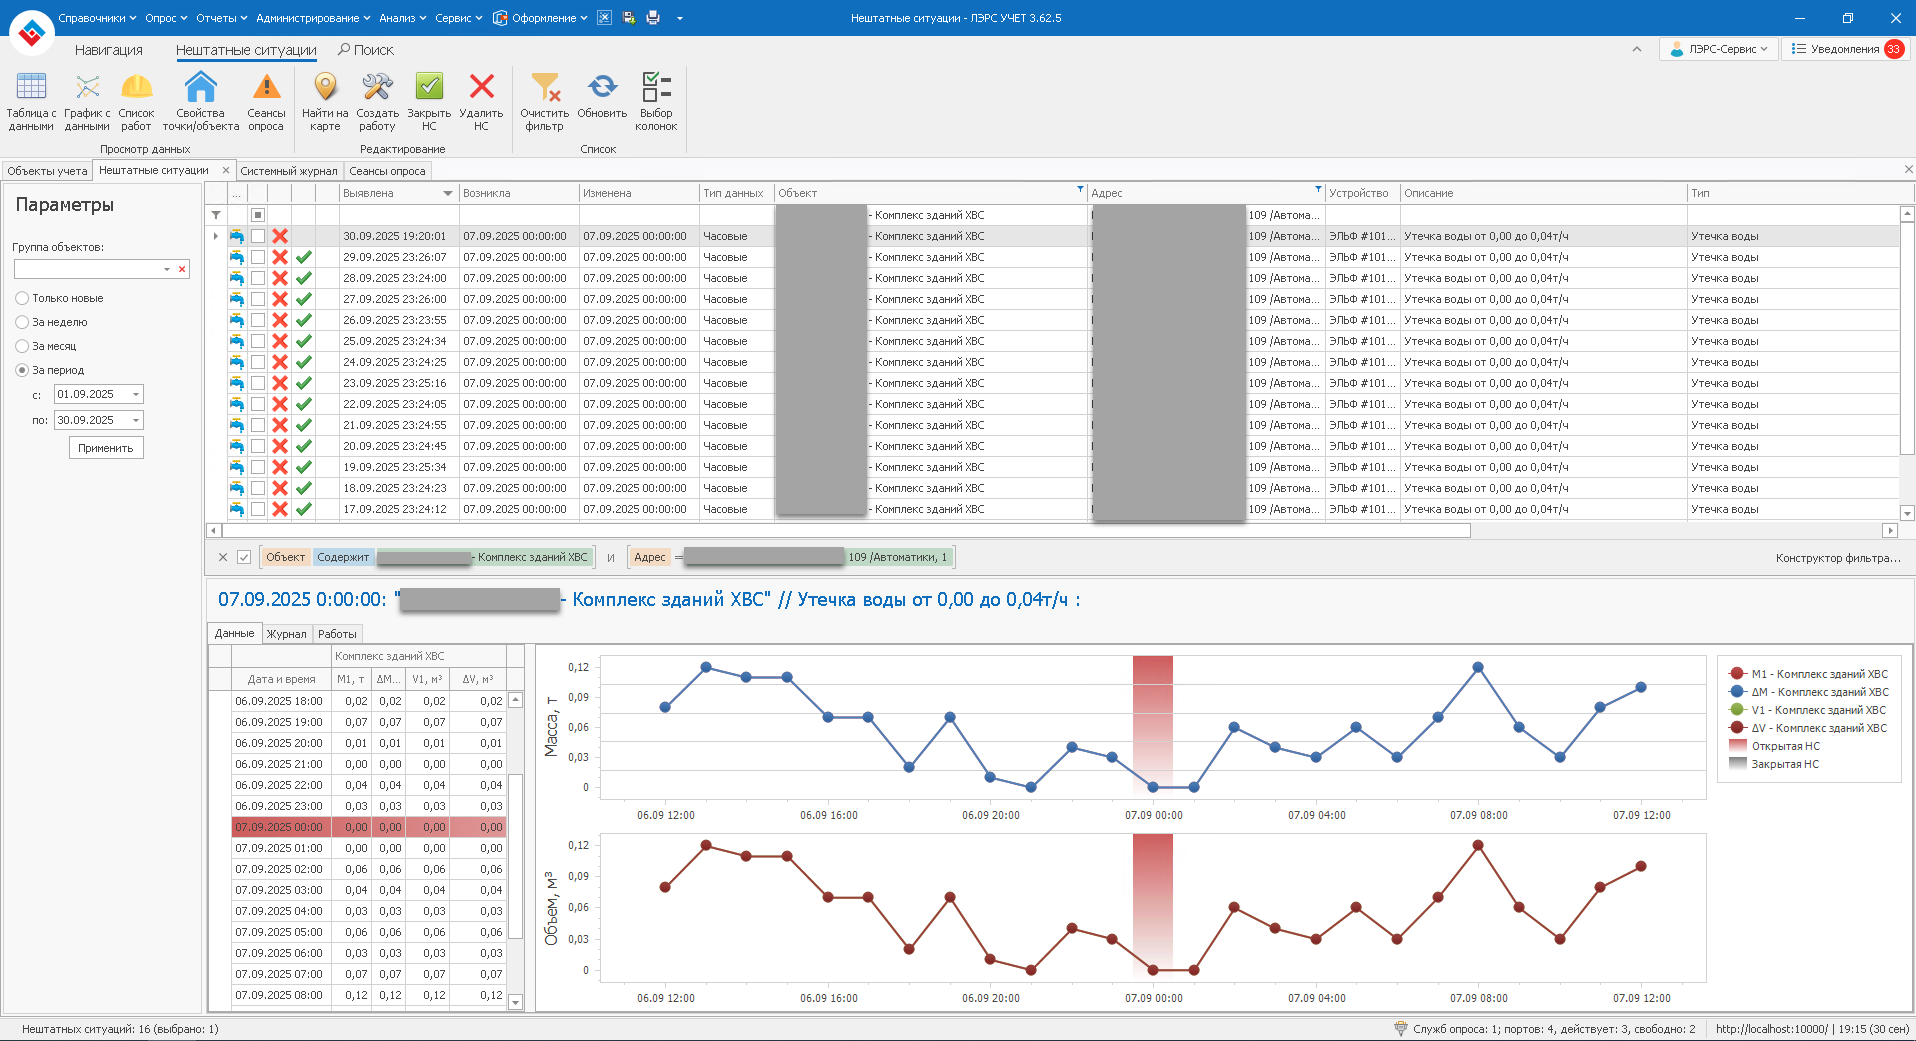Viewport: 1916px width, 1041px height.
Task: Click the Открытая НС legend color swatch
Action: [1738, 746]
